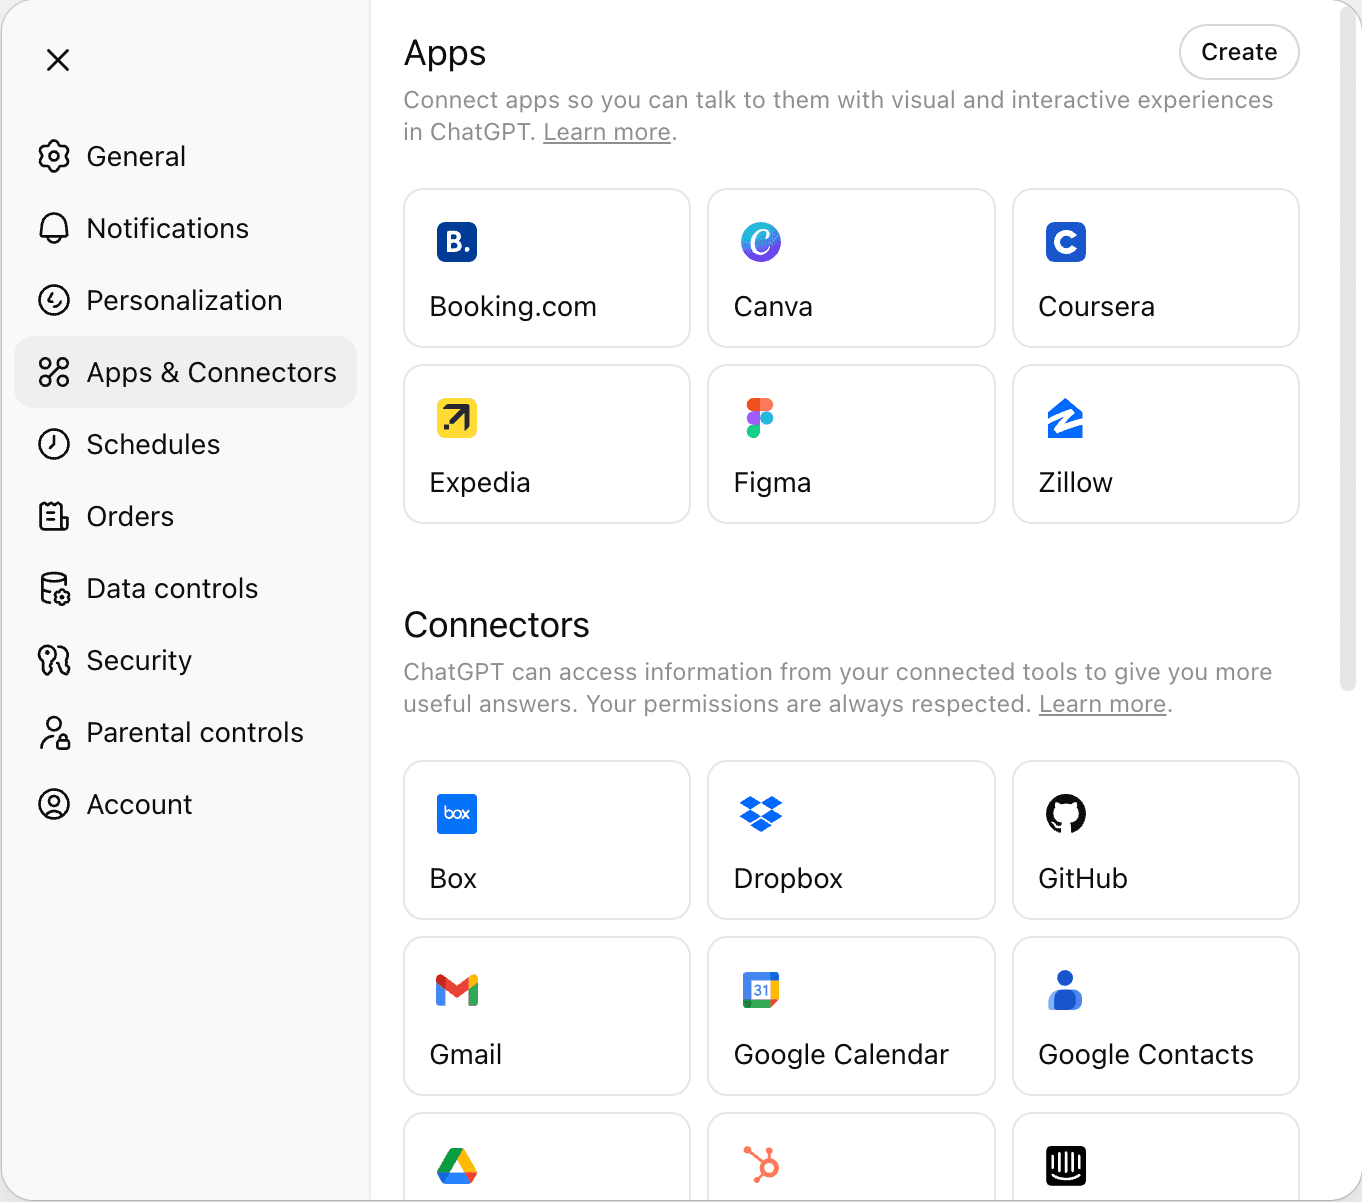The width and height of the screenshot is (1362, 1202).
Task: Open the Figma logo icon
Action: [x=760, y=418]
